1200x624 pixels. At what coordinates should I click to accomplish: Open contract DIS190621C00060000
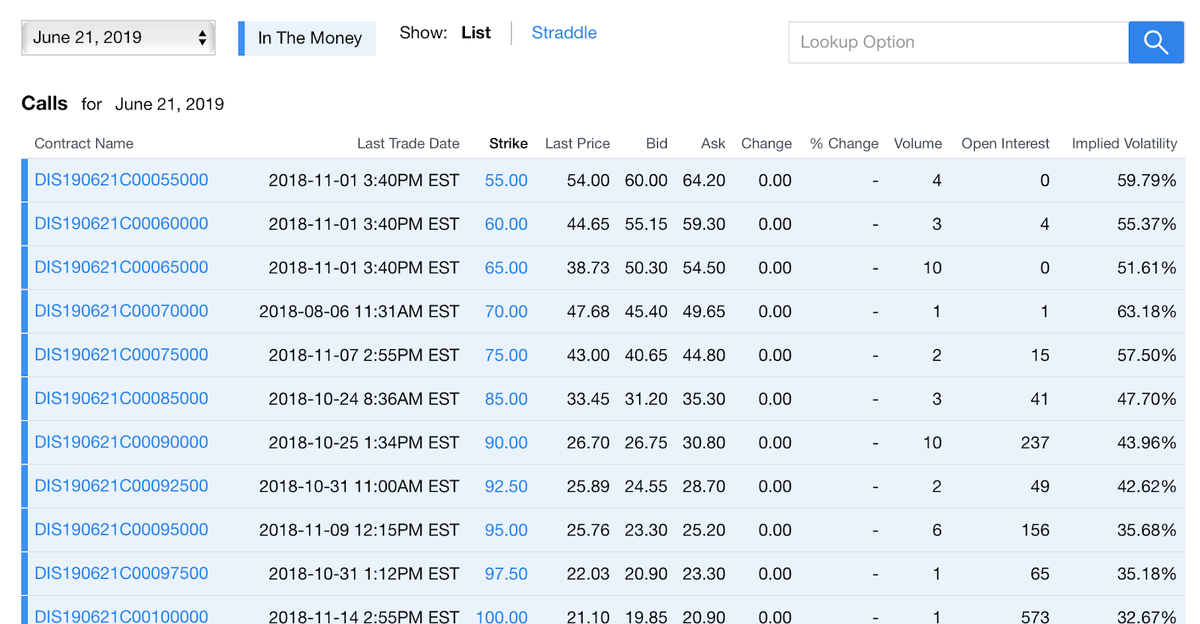pos(121,224)
